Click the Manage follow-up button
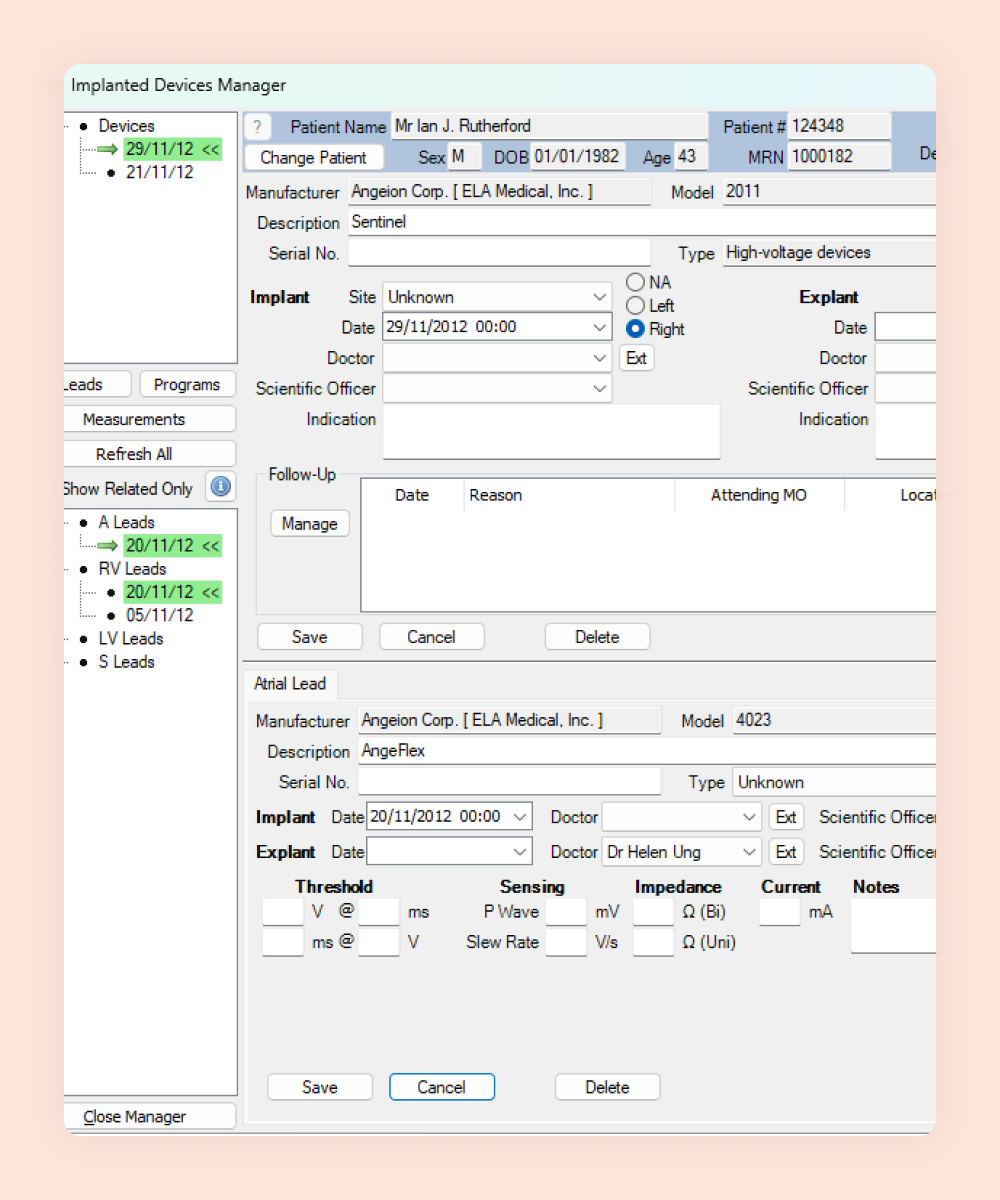Image resolution: width=1000 pixels, height=1200 pixels. point(310,523)
